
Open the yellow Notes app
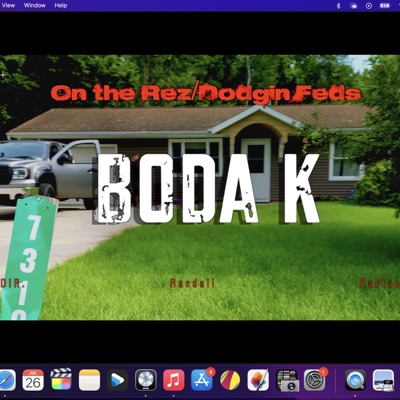pyautogui.click(x=89, y=380)
